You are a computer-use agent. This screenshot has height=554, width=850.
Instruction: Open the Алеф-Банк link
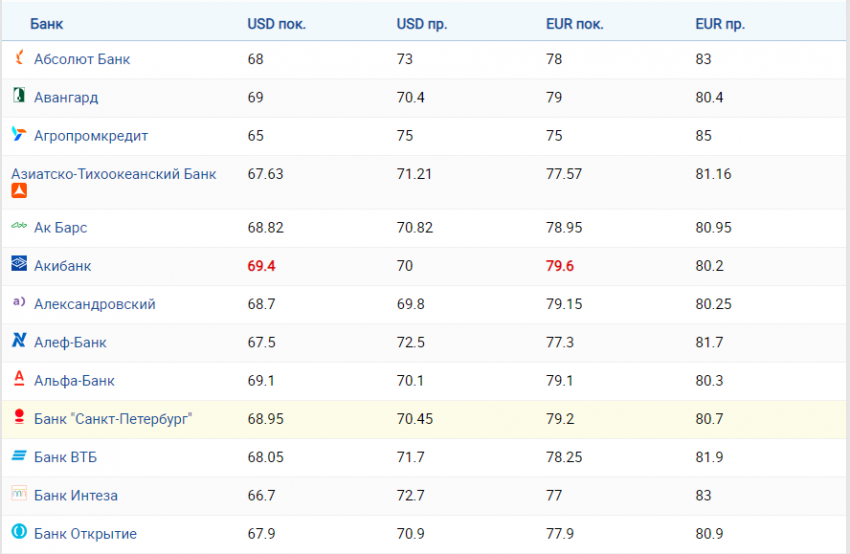pyautogui.click(x=70, y=343)
